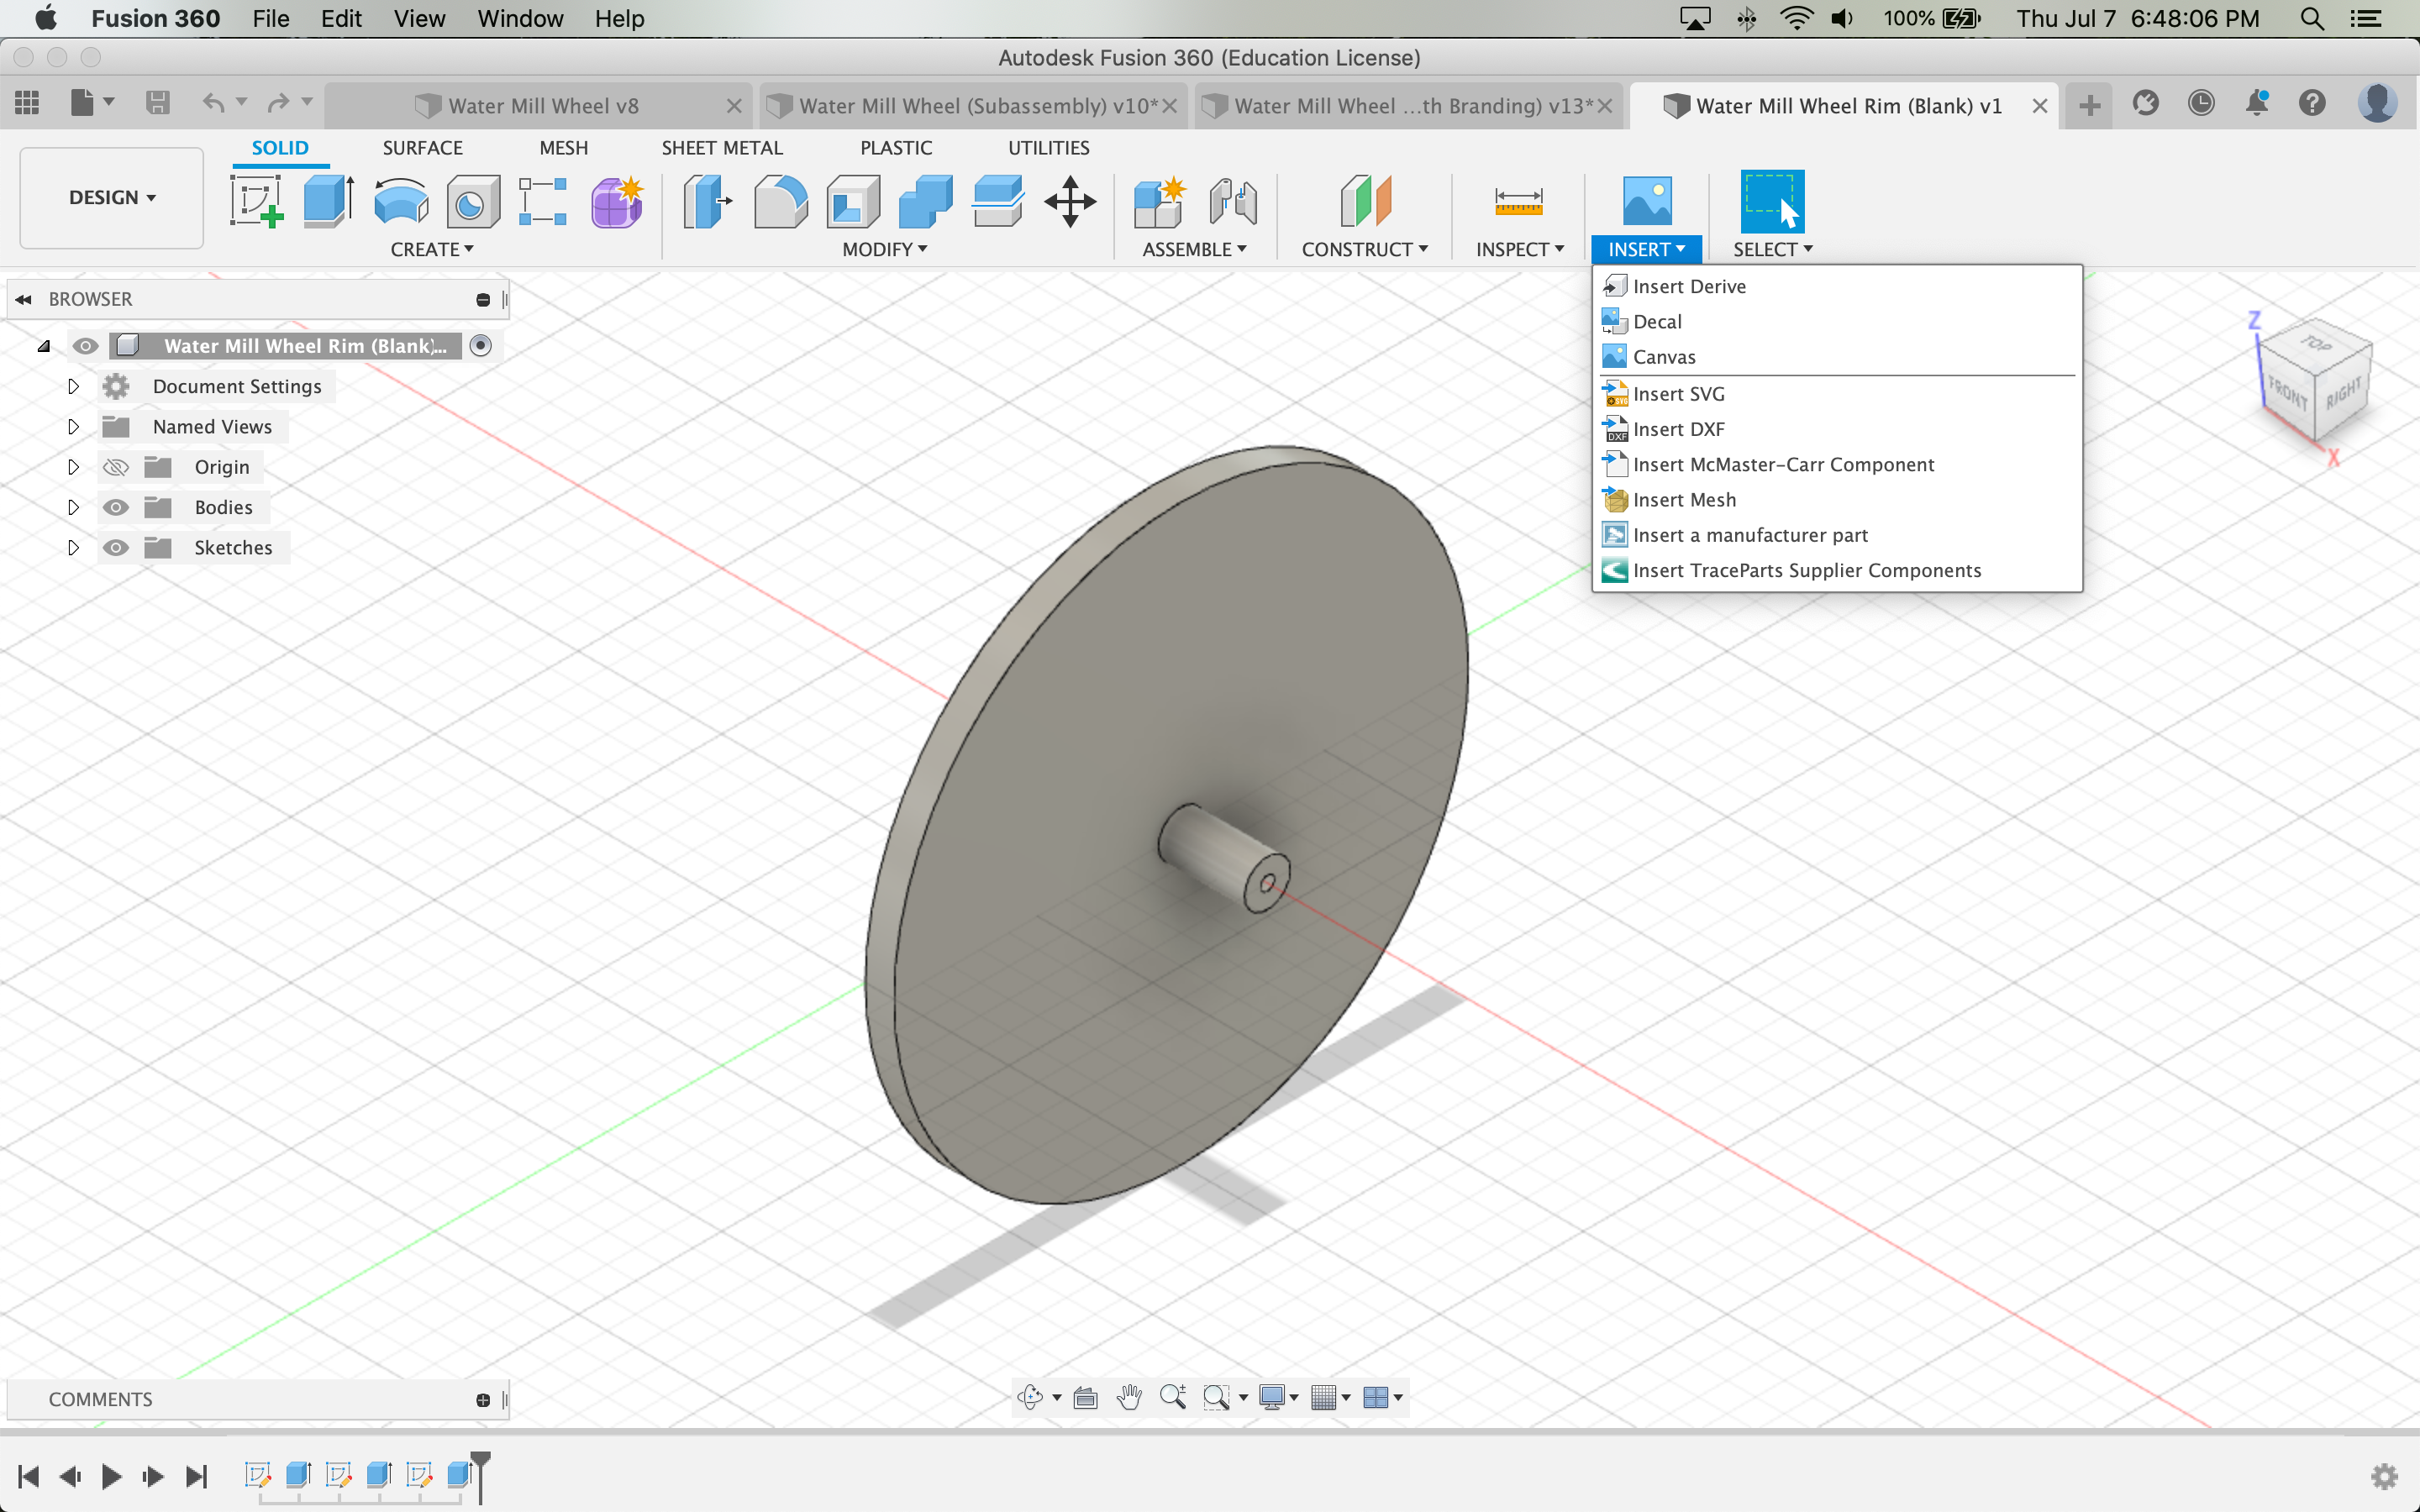Select the New Component tool
This screenshot has width=2420, height=1512.
pyautogui.click(x=1160, y=200)
